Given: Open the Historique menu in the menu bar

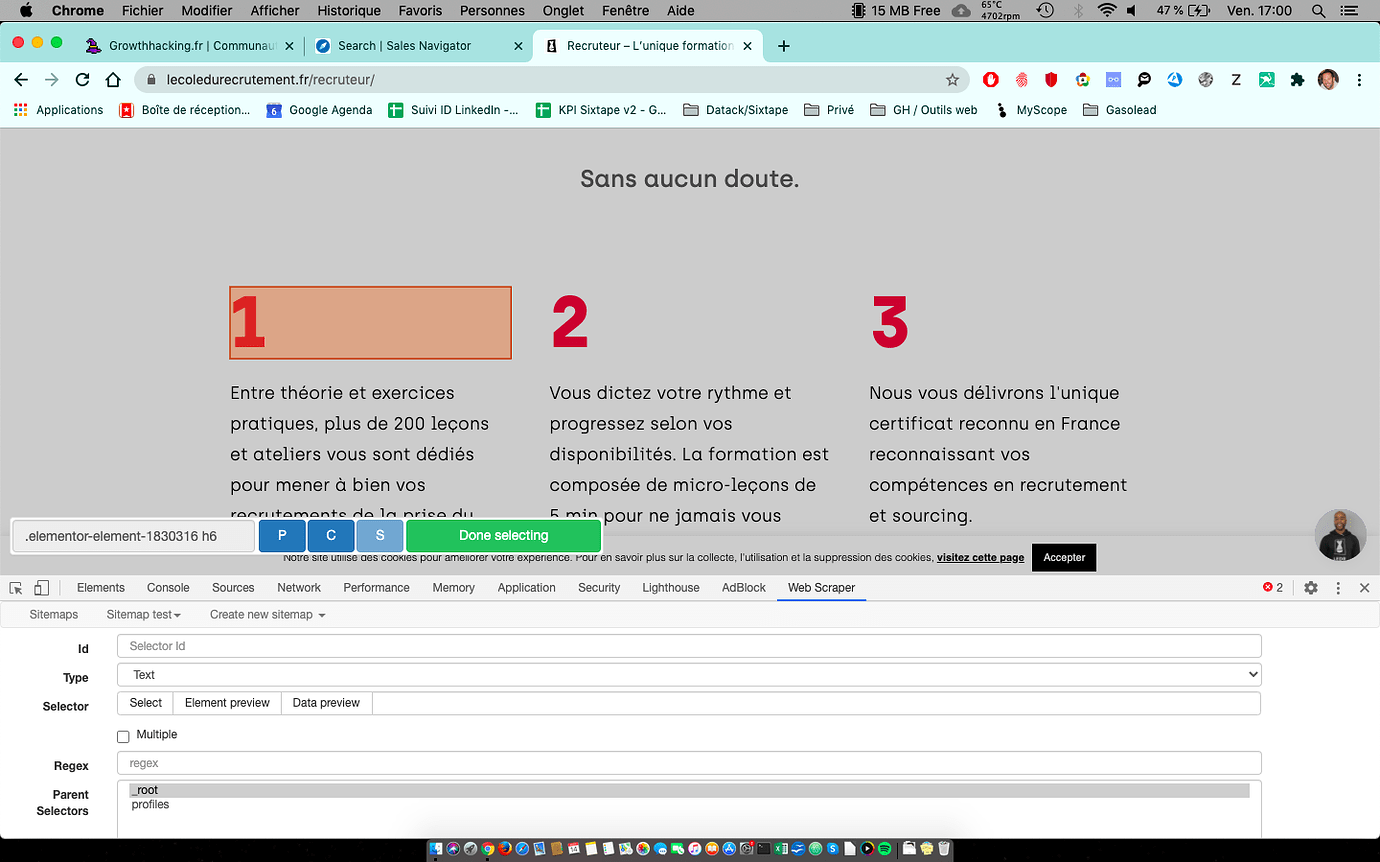Looking at the screenshot, I should pyautogui.click(x=348, y=11).
